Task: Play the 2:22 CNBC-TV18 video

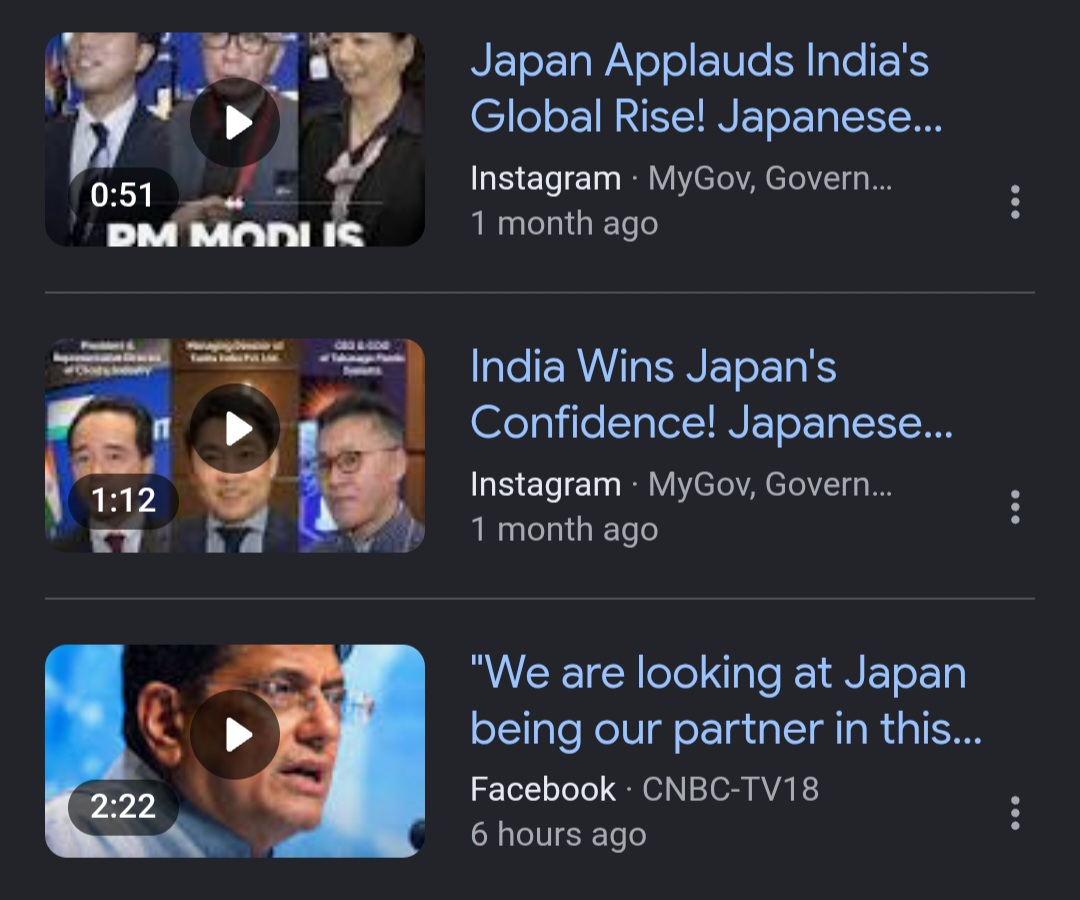Action: coord(235,735)
